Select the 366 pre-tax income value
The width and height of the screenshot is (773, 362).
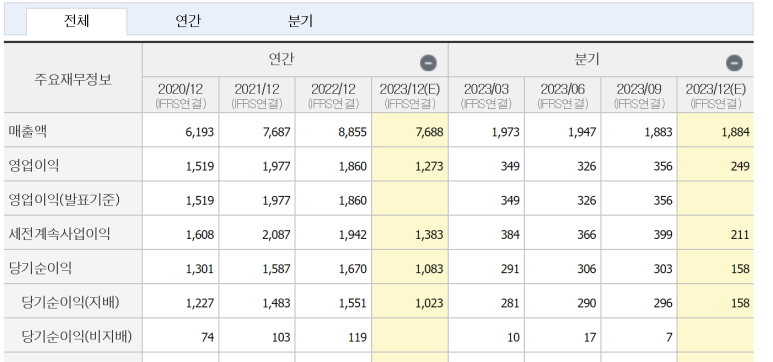click(588, 235)
